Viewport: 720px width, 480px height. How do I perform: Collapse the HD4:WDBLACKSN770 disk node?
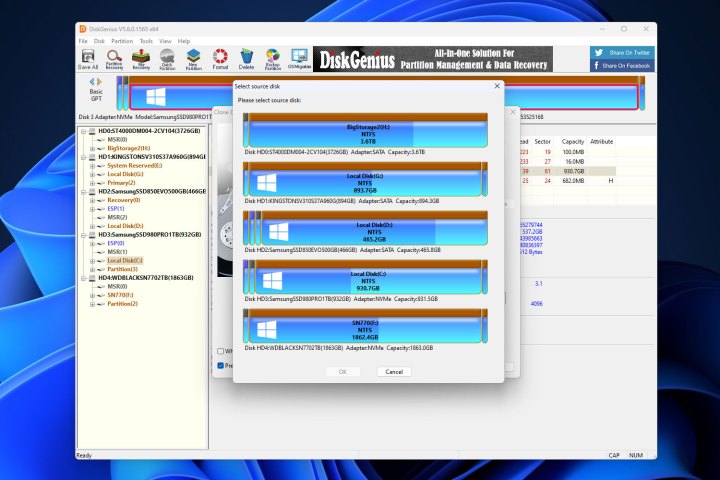pos(84,278)
